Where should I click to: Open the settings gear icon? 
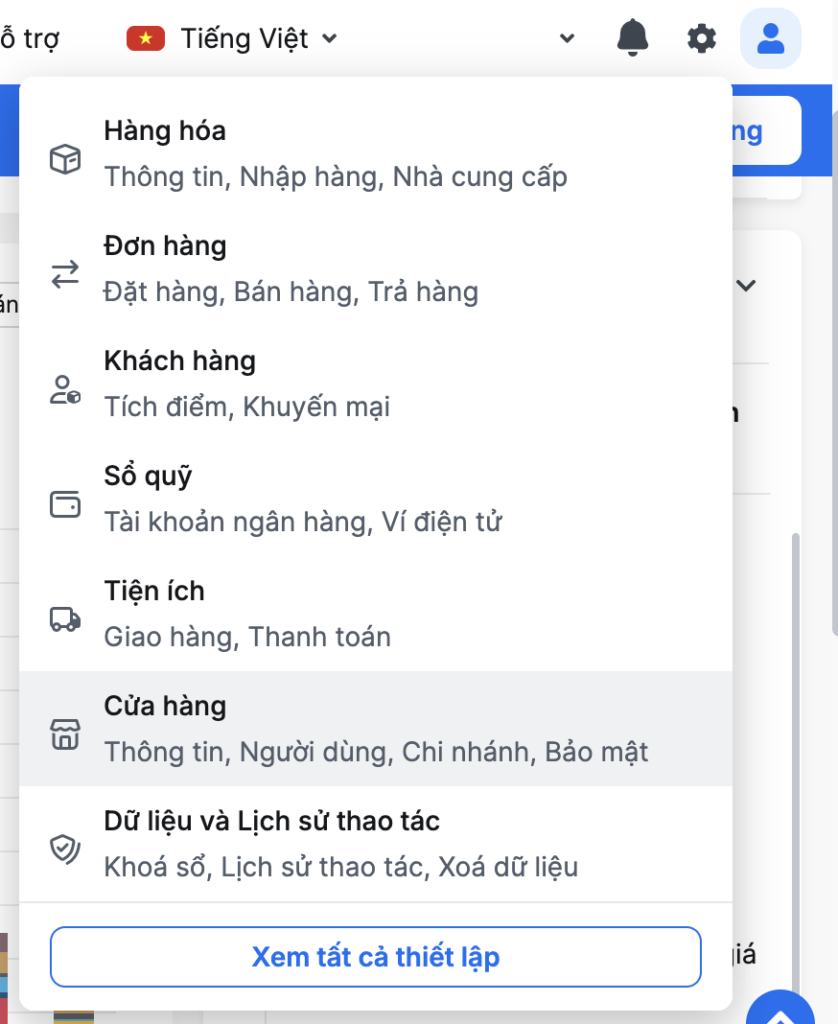pyautogui.click(x=702, y=39)
